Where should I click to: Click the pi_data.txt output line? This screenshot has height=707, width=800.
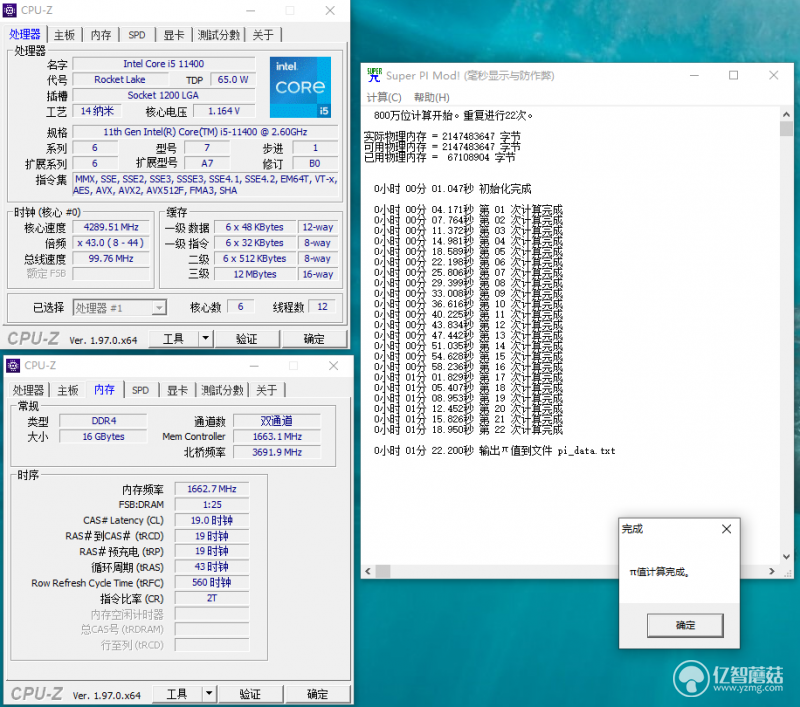pos(494,451)
